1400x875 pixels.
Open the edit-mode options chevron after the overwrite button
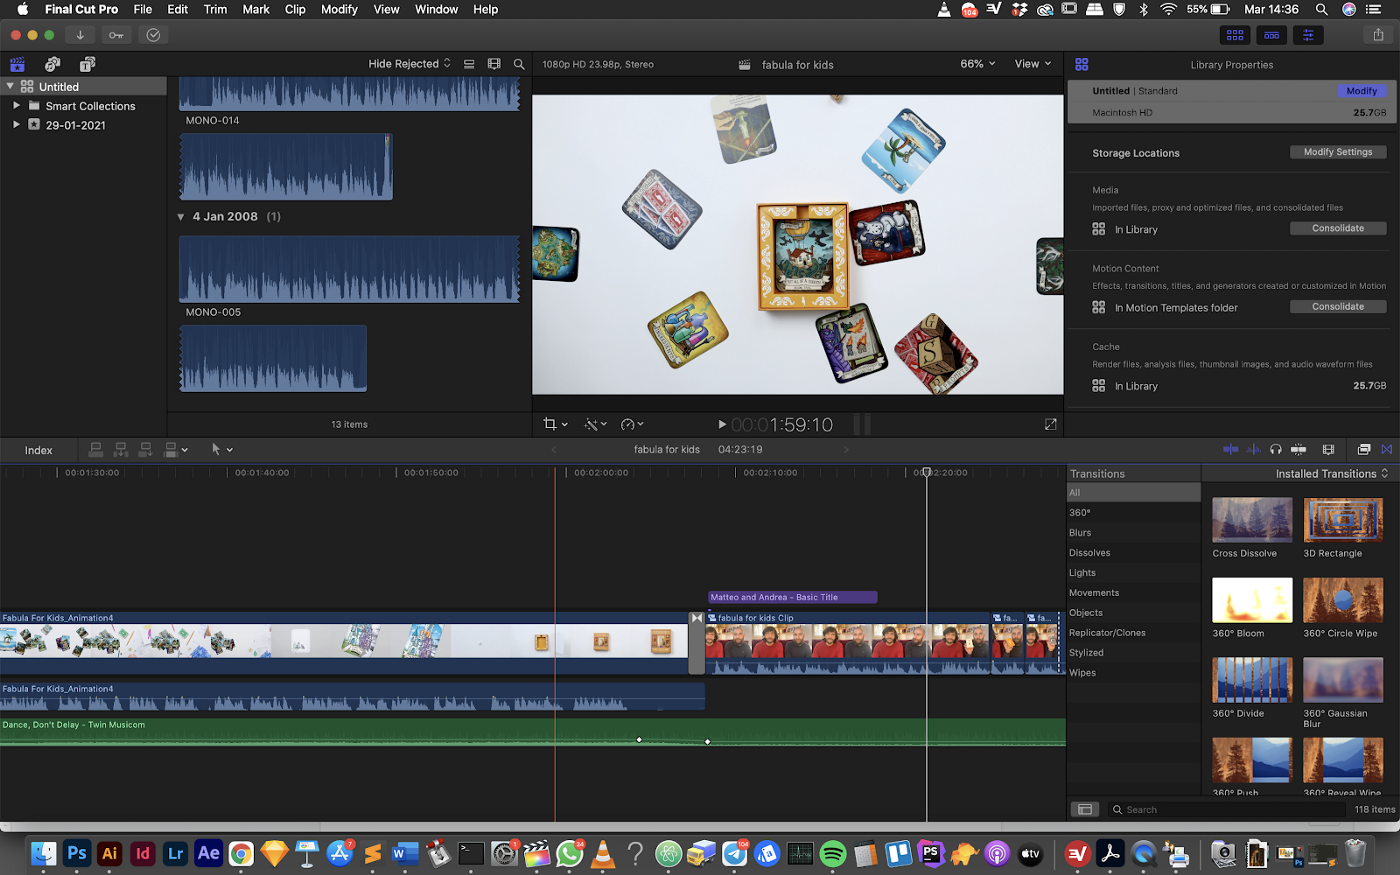tap(185, 450)
